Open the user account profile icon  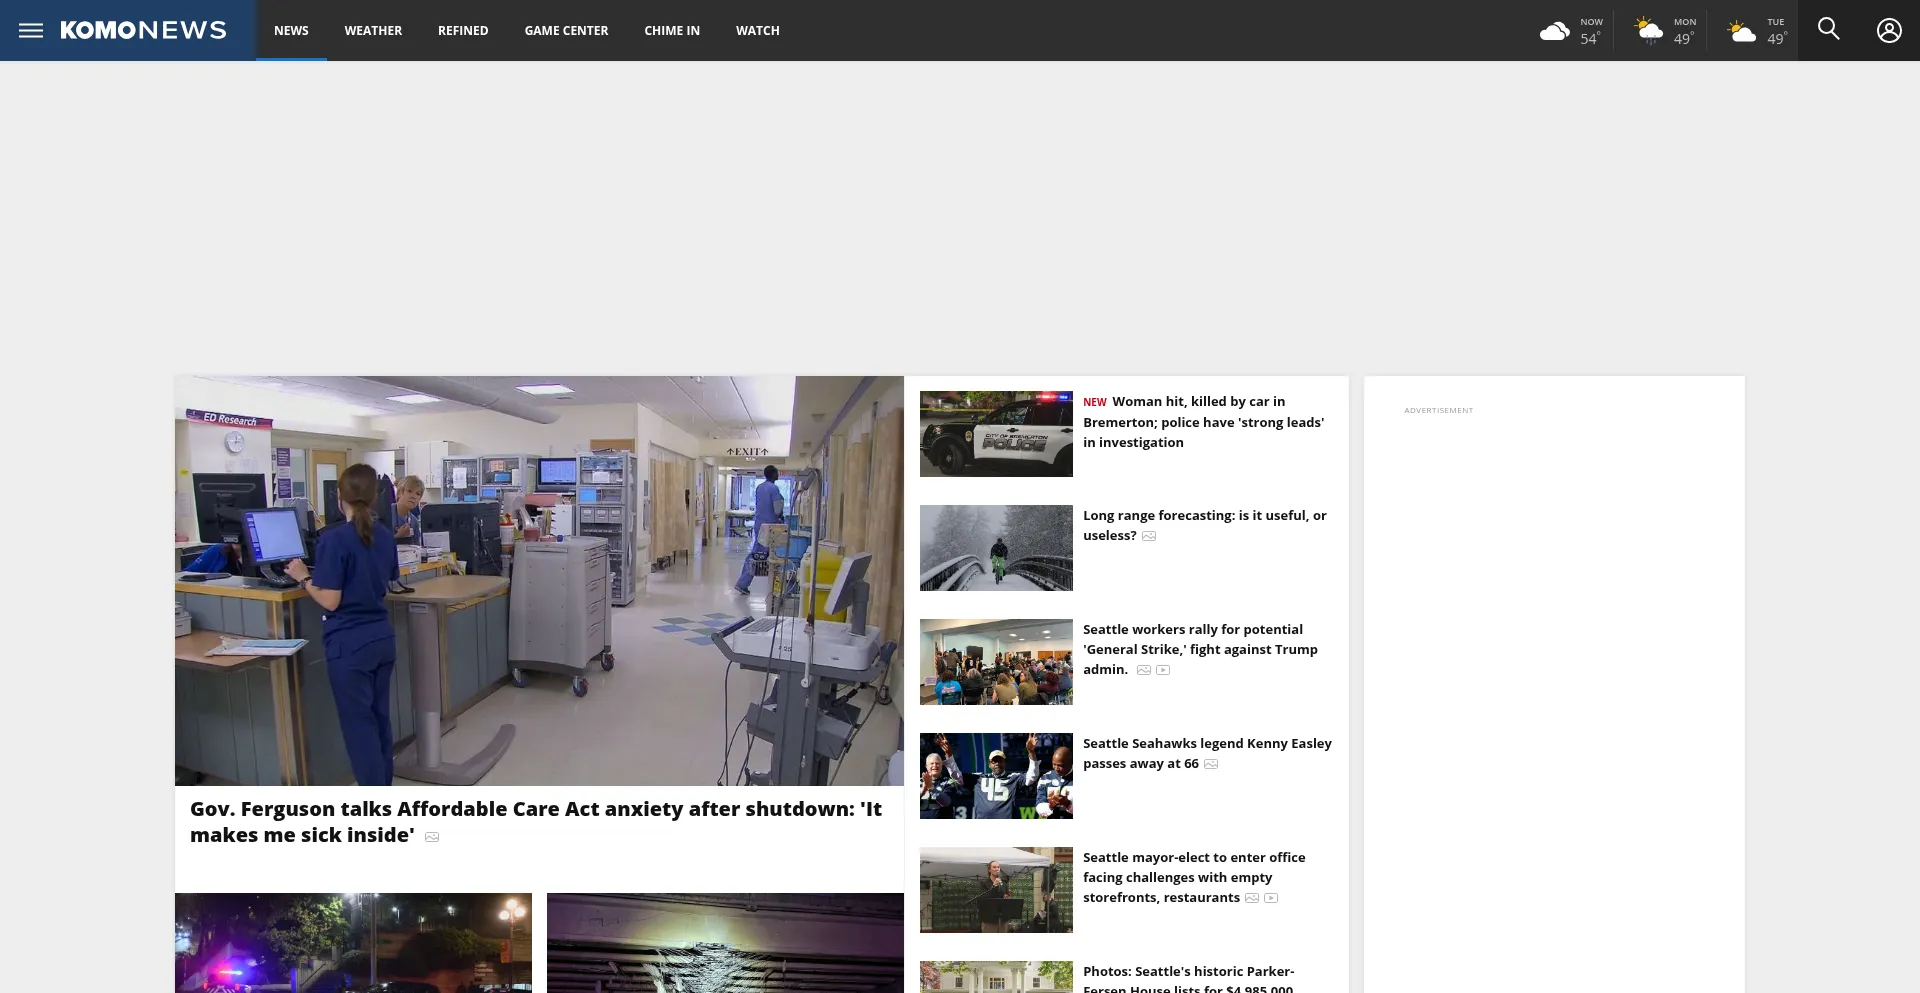pyautogui.click(x=1888, y=30)
